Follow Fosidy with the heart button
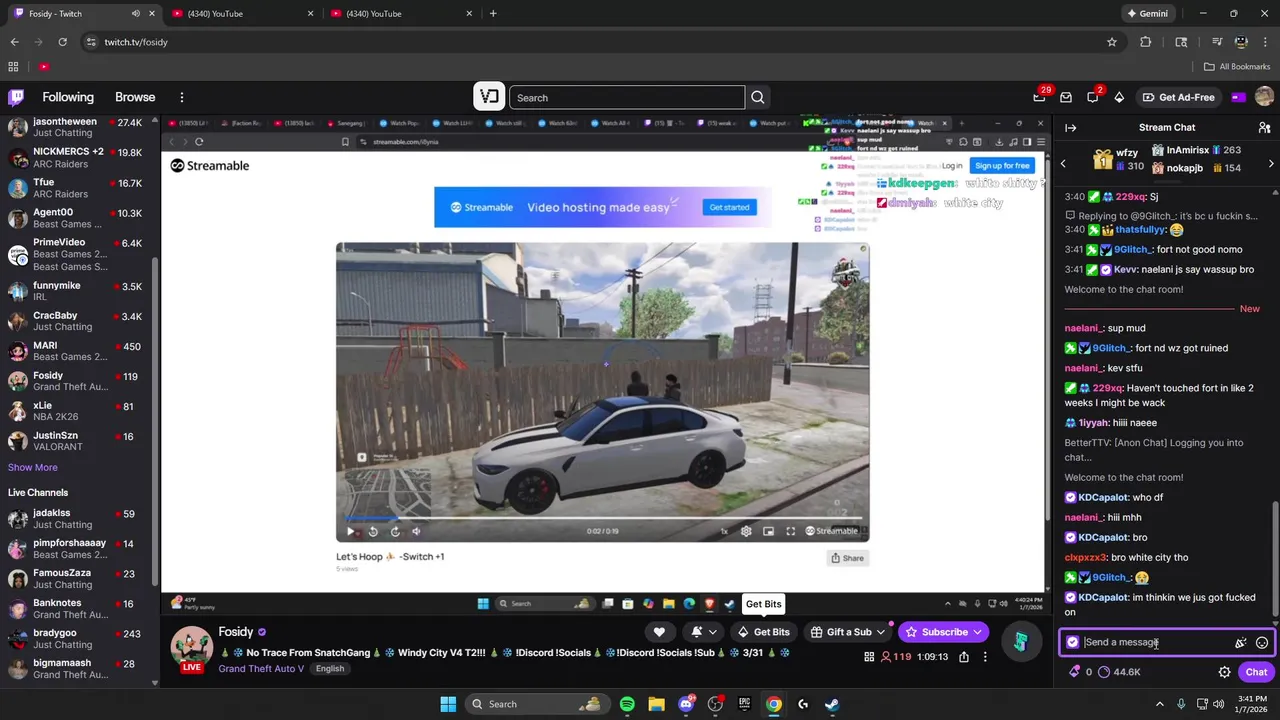Image resolution: width=1280 pixels, height=720 pixels. click(659, 632)
